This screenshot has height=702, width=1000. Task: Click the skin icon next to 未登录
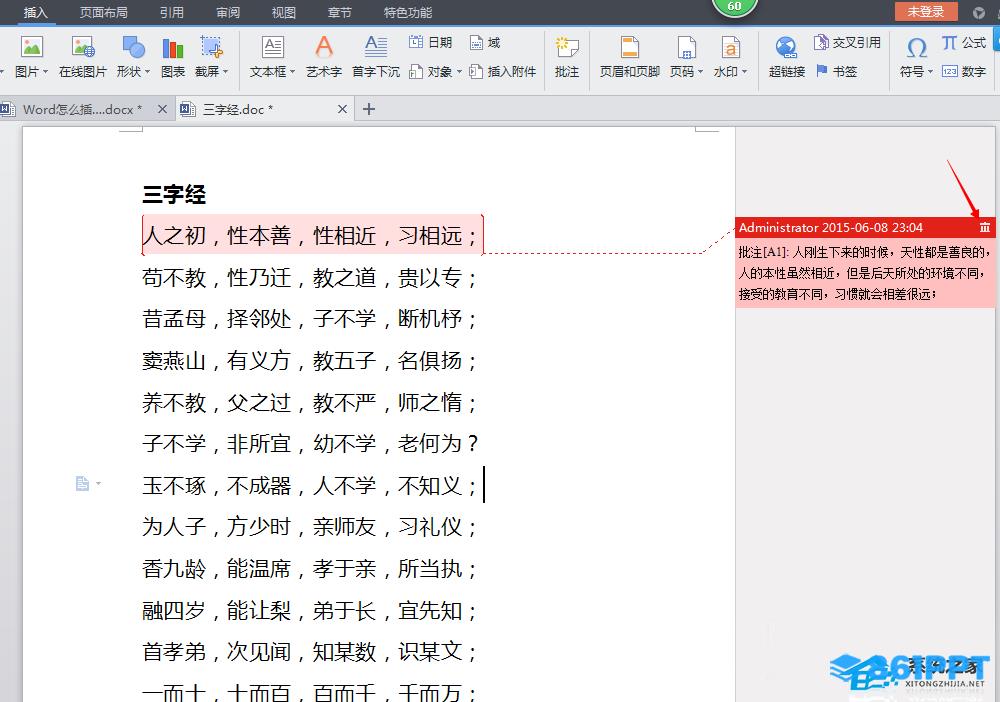979,12
